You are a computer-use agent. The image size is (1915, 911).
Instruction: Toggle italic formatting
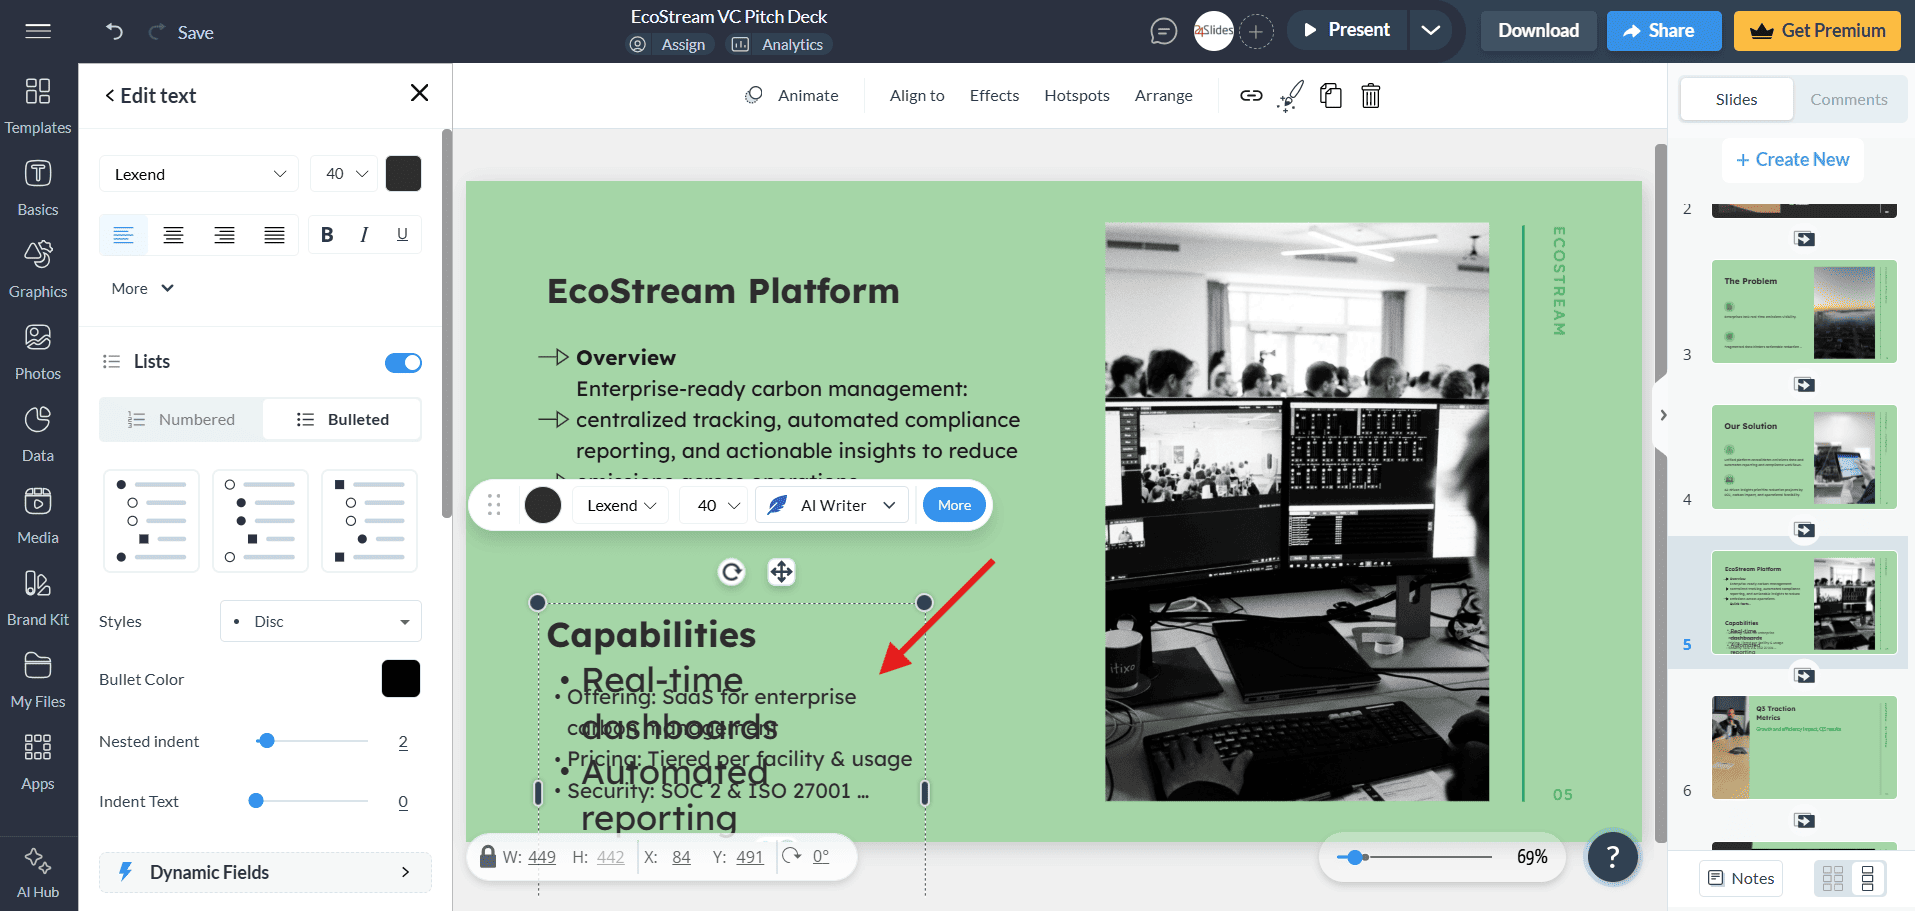click(364, 235)
